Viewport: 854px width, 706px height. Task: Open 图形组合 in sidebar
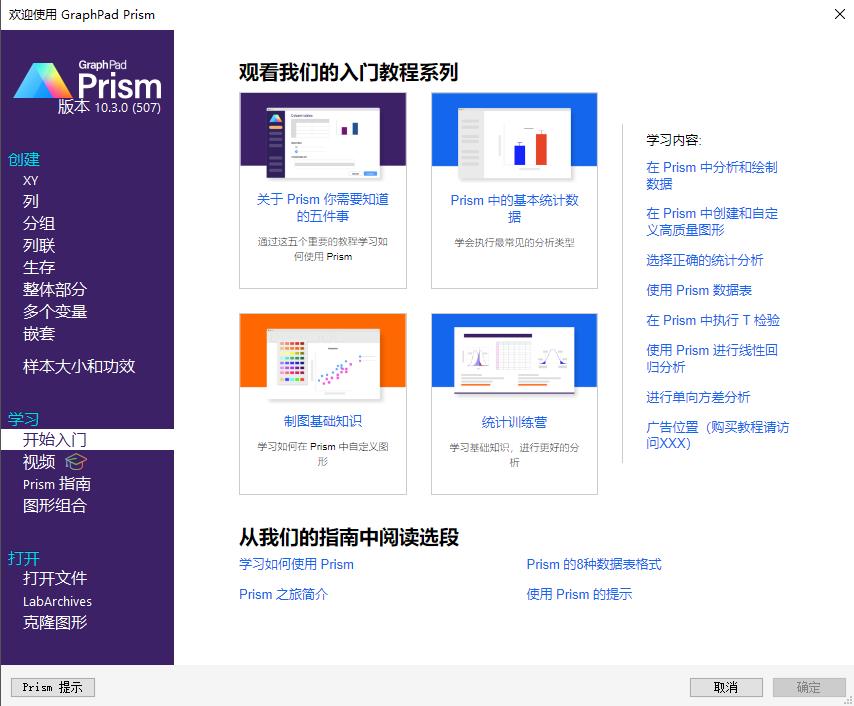point(54,506)
